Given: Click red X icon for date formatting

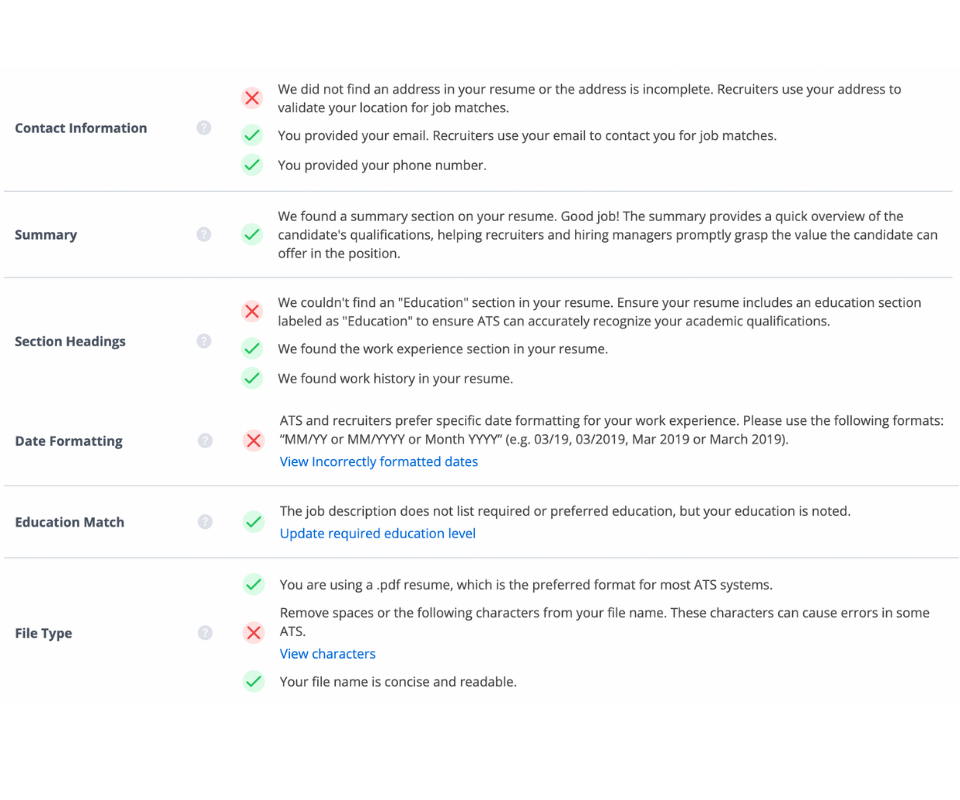Looking at the screenshot, I should (x=253, y=440).
